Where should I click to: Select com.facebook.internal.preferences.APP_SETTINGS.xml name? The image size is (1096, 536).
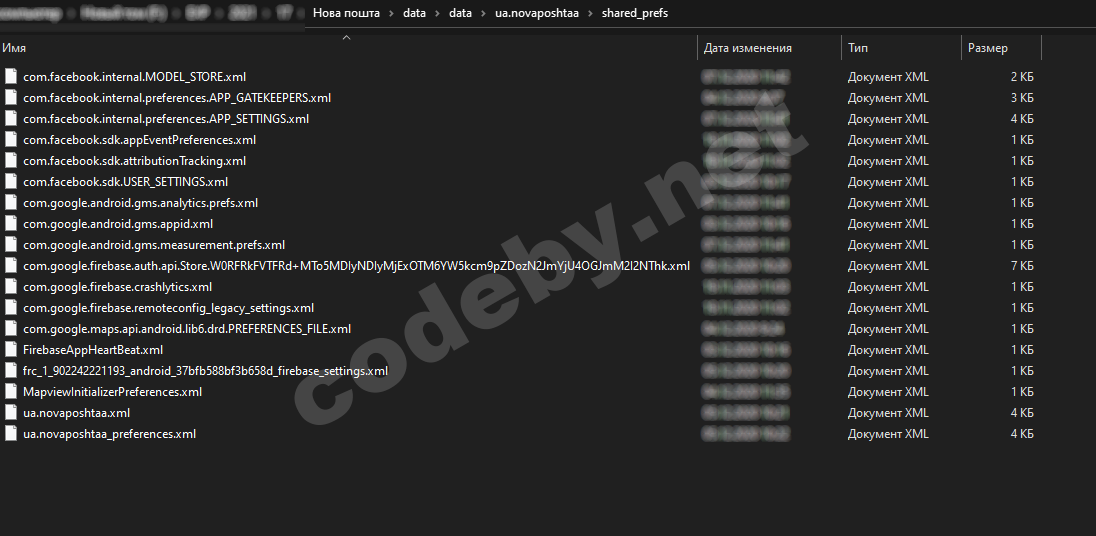166,119
